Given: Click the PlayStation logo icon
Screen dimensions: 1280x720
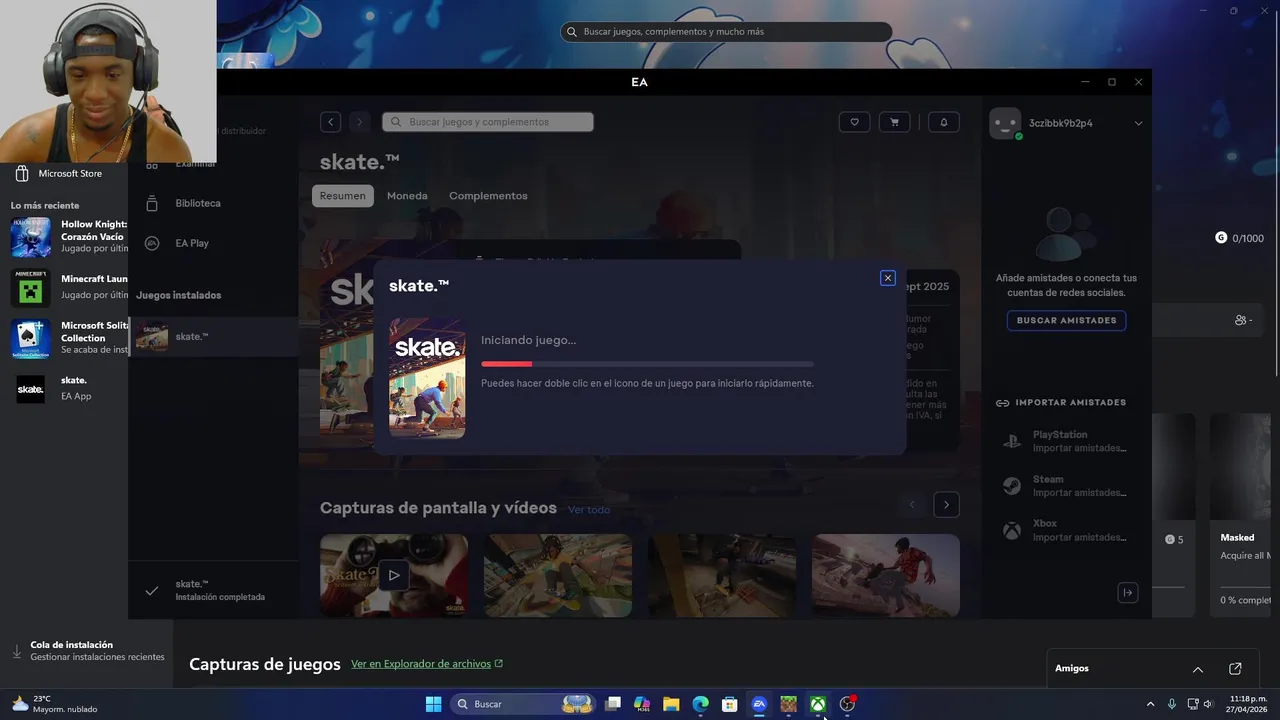Looking at the screenshot, I should point(1012,441).
